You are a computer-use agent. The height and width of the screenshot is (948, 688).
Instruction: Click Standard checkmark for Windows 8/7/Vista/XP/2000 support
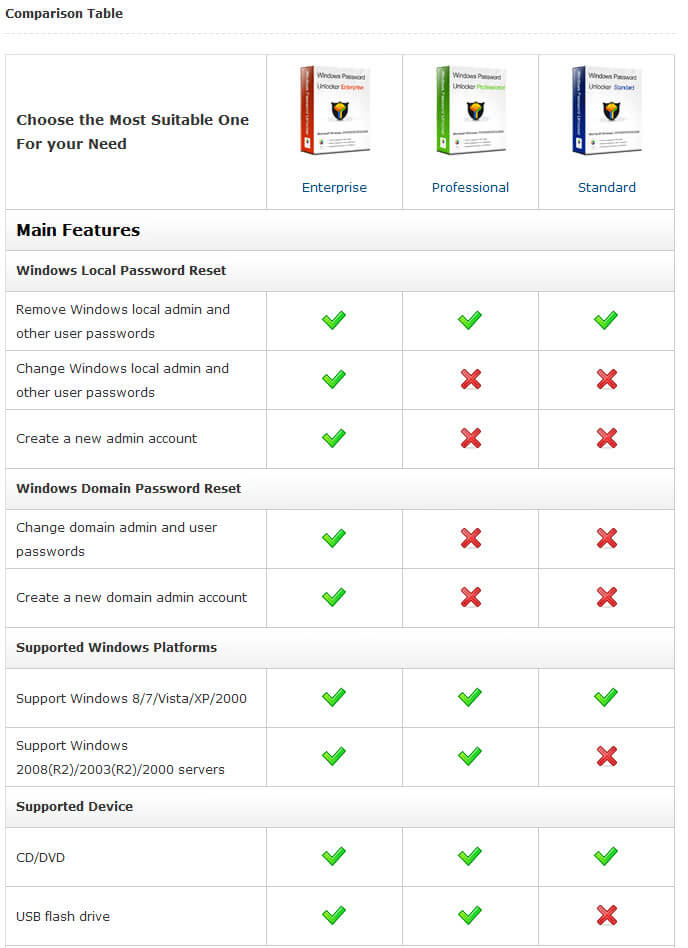[x=606, y=697]
